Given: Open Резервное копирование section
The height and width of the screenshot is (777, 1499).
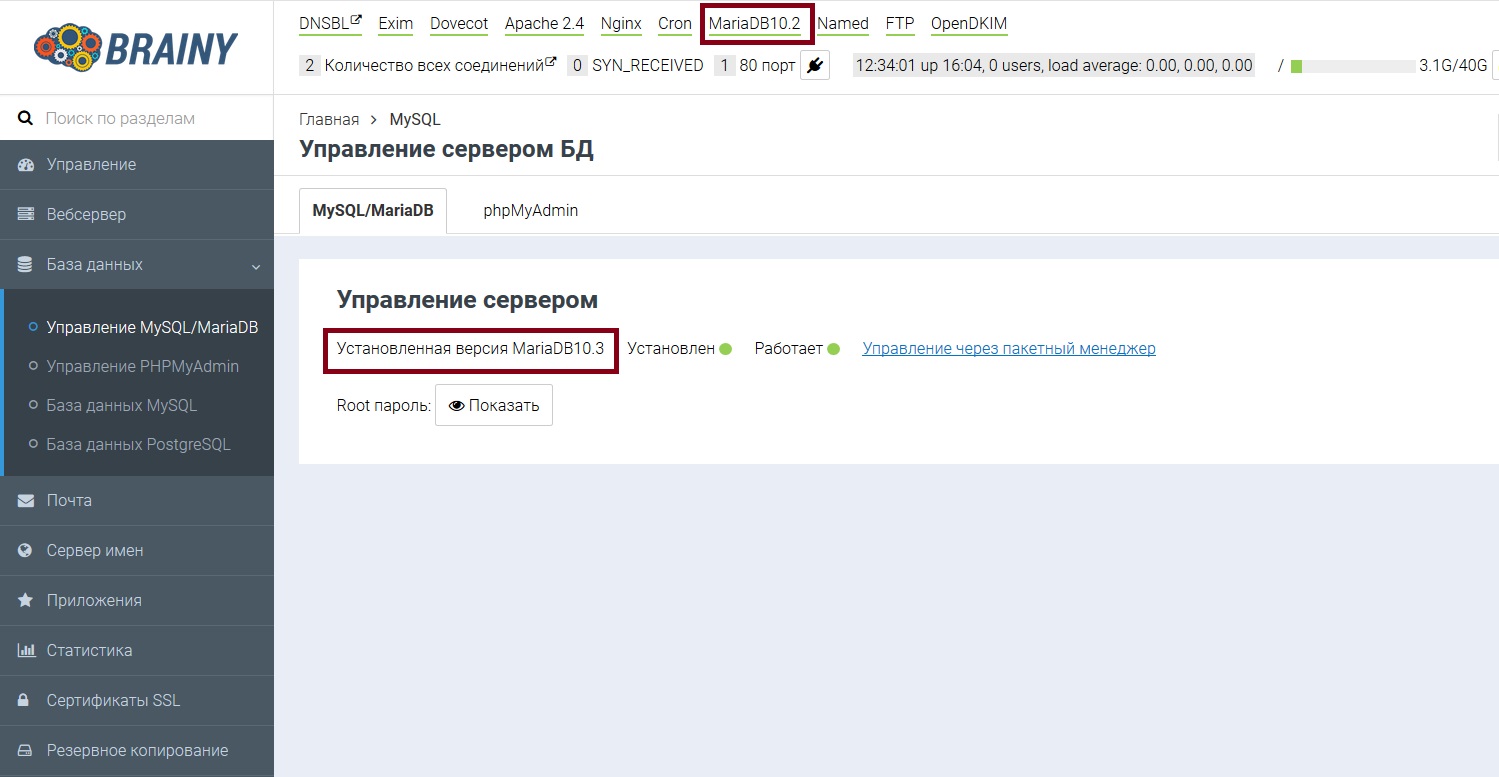Looking at the screenshot, I should pos(137,751).
